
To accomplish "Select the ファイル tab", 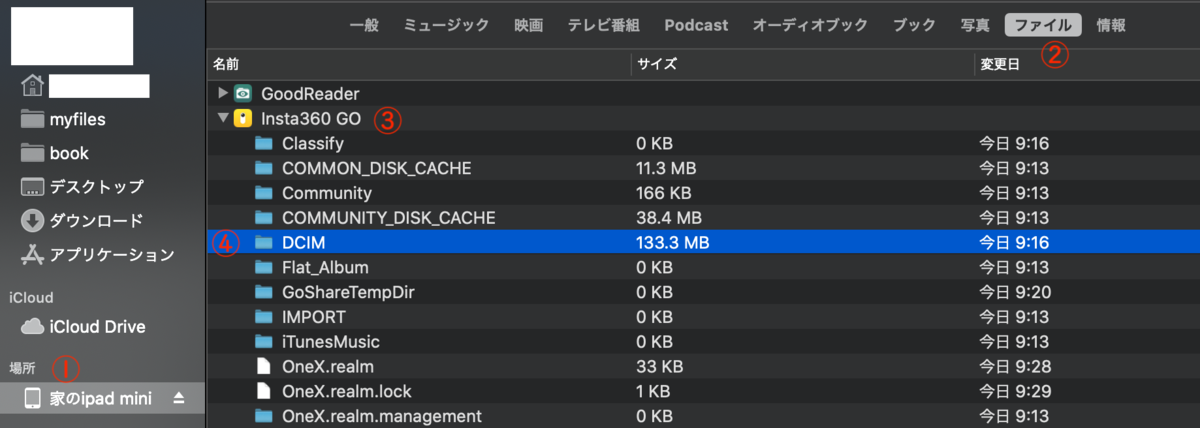I will click(x=1043, y=25).
